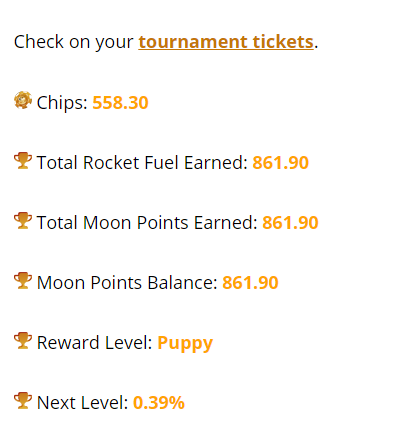Image resolution: width=395 pixels, height=438 pixels.
Task: Click the Next Level 0.39% percentage
Action: [x=159, y=403]
